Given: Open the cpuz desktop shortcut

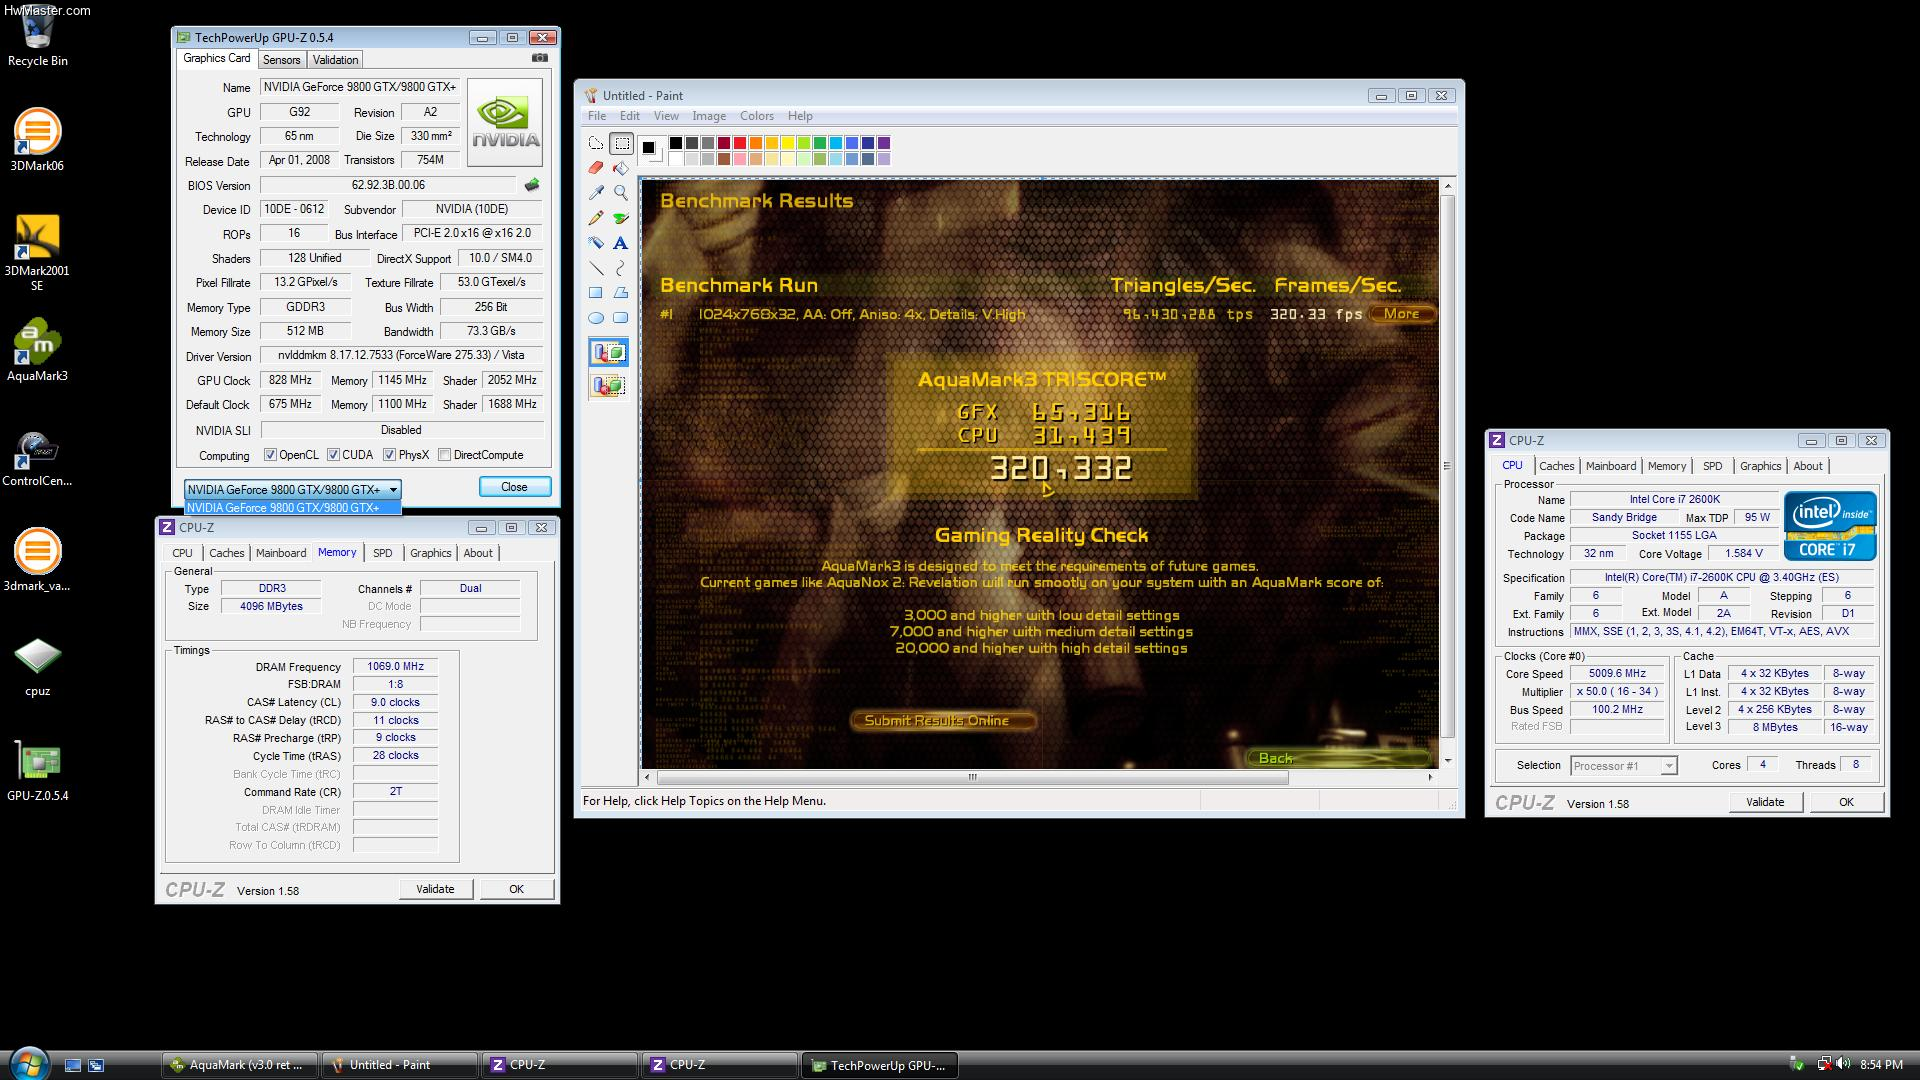Looking at the screenshot, I should pyautogui.click(x=37, y=667).
